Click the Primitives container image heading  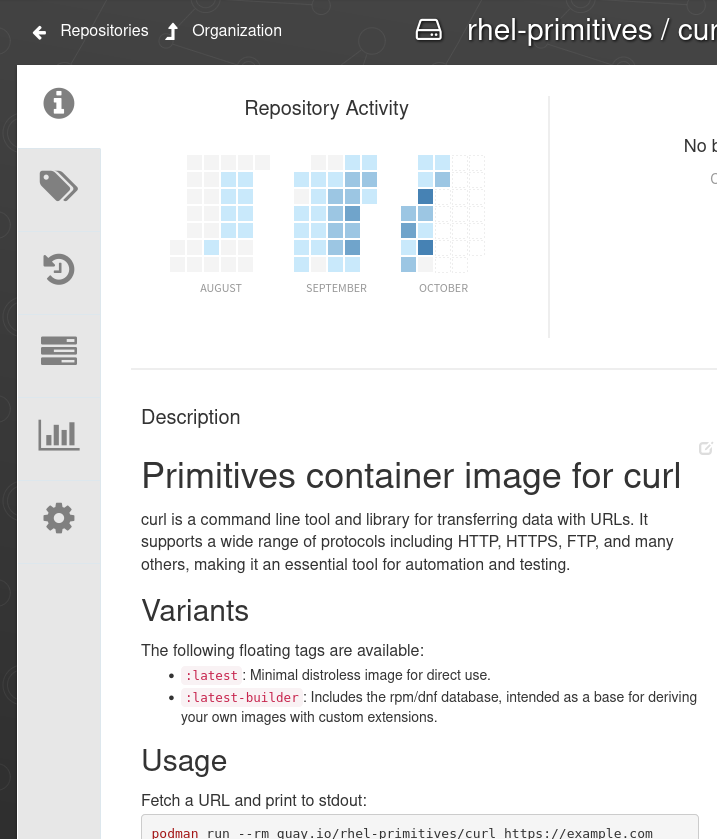click(x=411, y=476)
